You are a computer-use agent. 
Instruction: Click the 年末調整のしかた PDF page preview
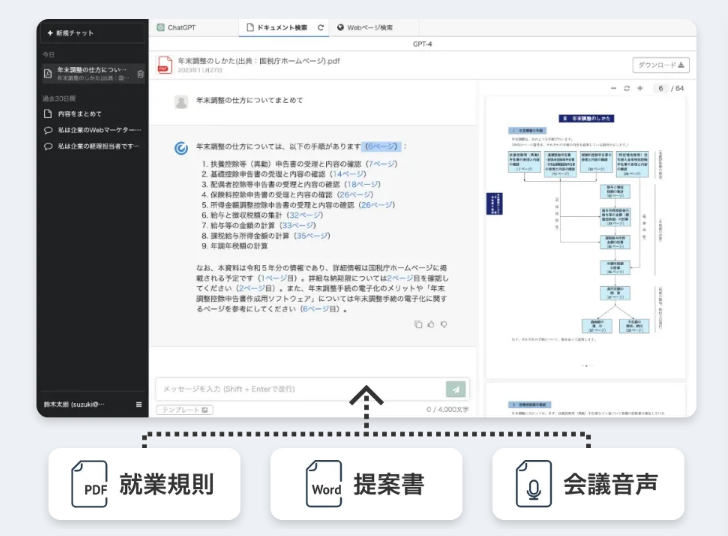coord(585,237)
